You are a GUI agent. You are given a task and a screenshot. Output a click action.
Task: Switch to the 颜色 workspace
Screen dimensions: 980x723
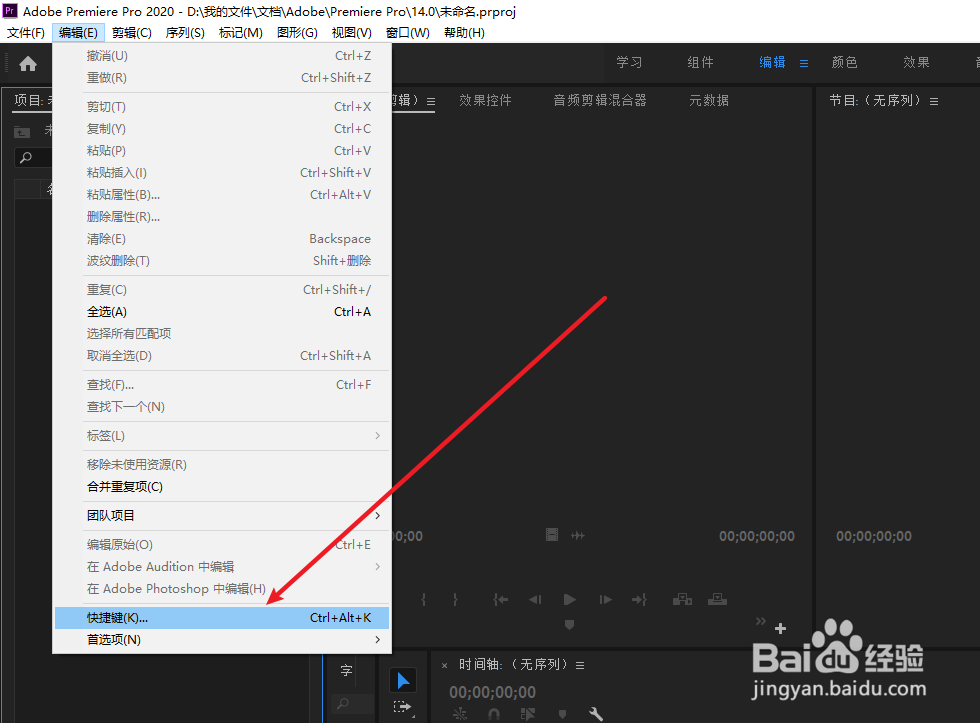point(844,62)
